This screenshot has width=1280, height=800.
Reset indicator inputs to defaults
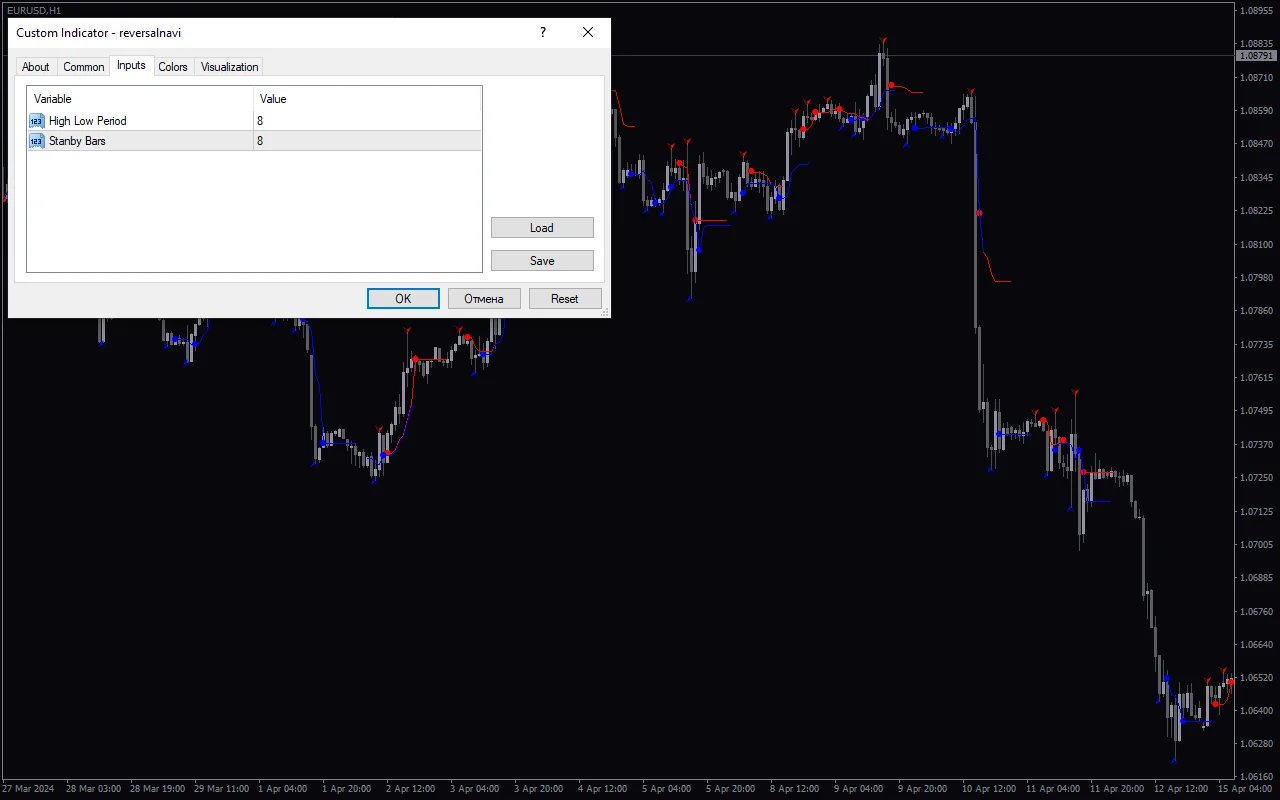pyautogui.click(x=565, y=298)
